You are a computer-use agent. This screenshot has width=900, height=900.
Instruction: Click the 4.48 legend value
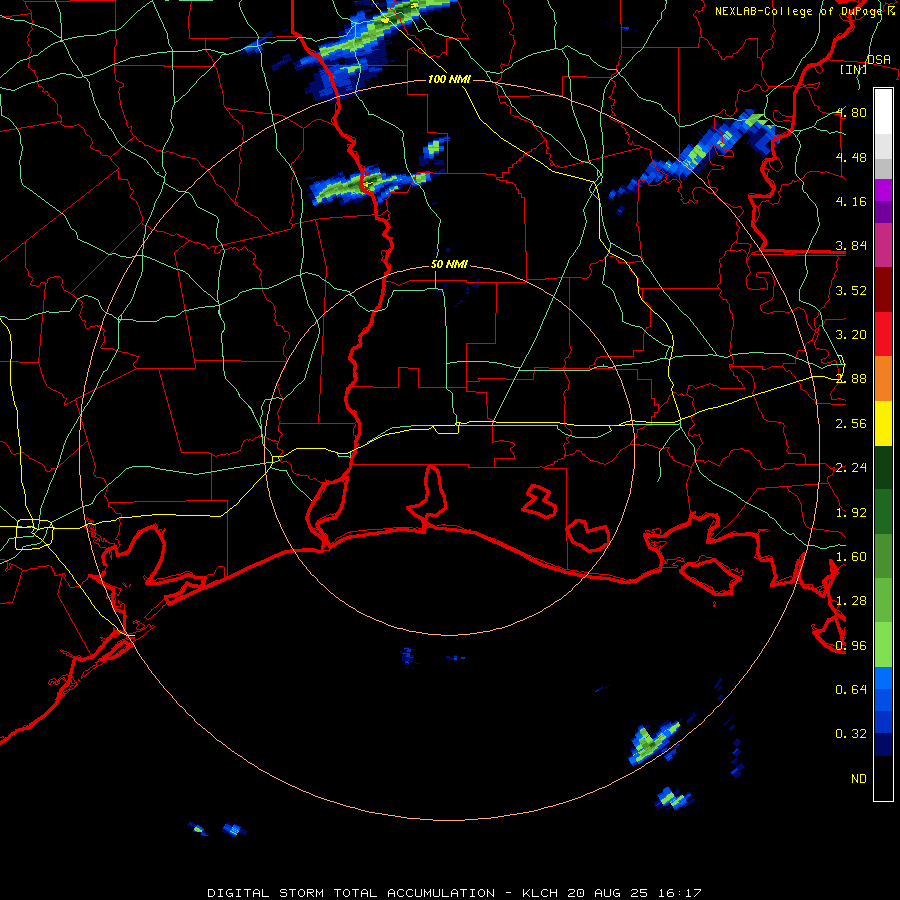pos(851,157)
